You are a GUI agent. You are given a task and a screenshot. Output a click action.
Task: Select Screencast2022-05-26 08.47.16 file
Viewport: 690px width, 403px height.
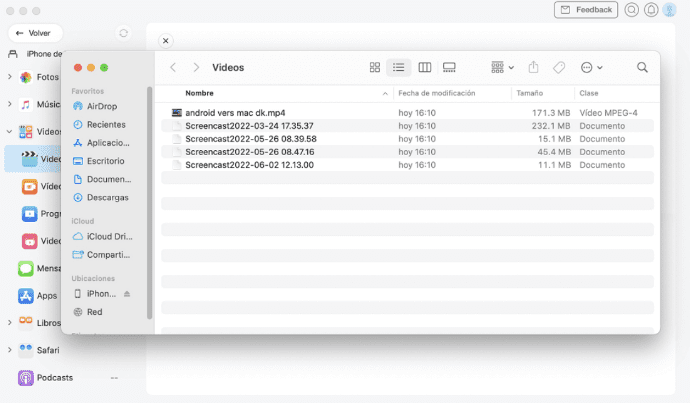pos(407,152)
